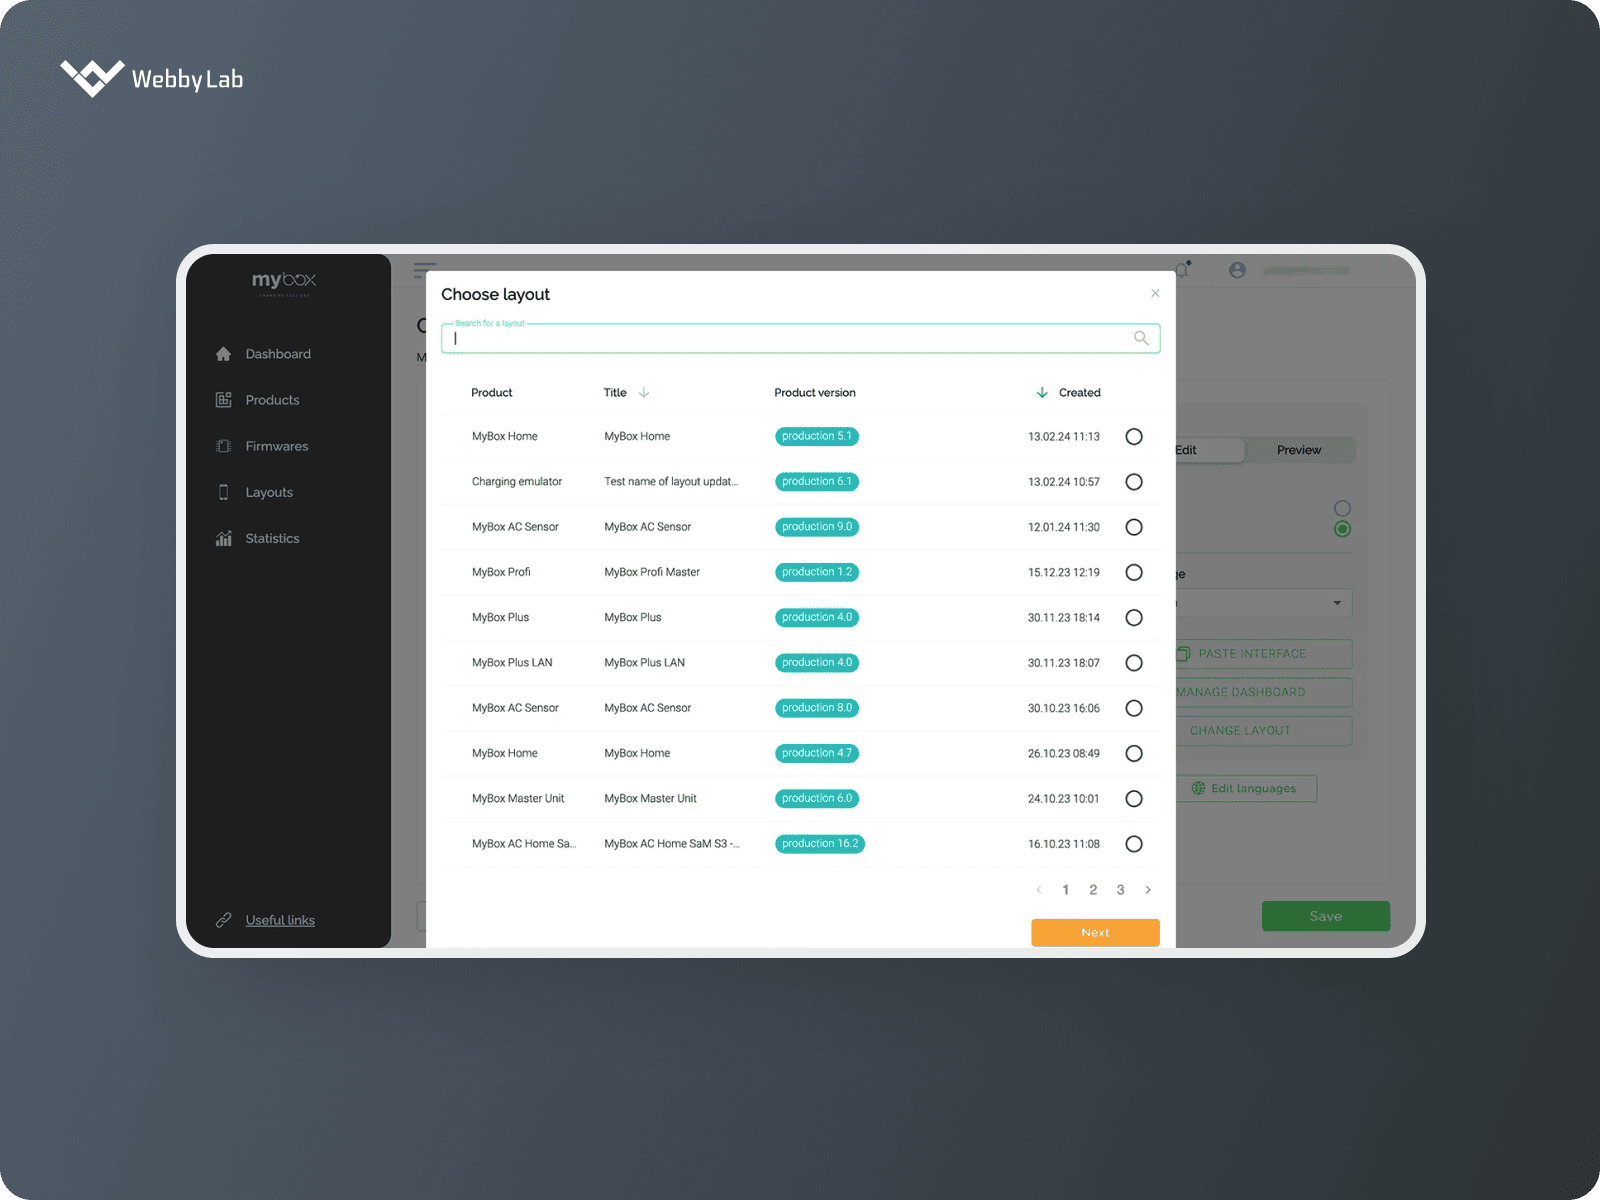Go to next pagination page arrow
Viewport: 1600px width, 1200px height.
tap(1148, 889)
